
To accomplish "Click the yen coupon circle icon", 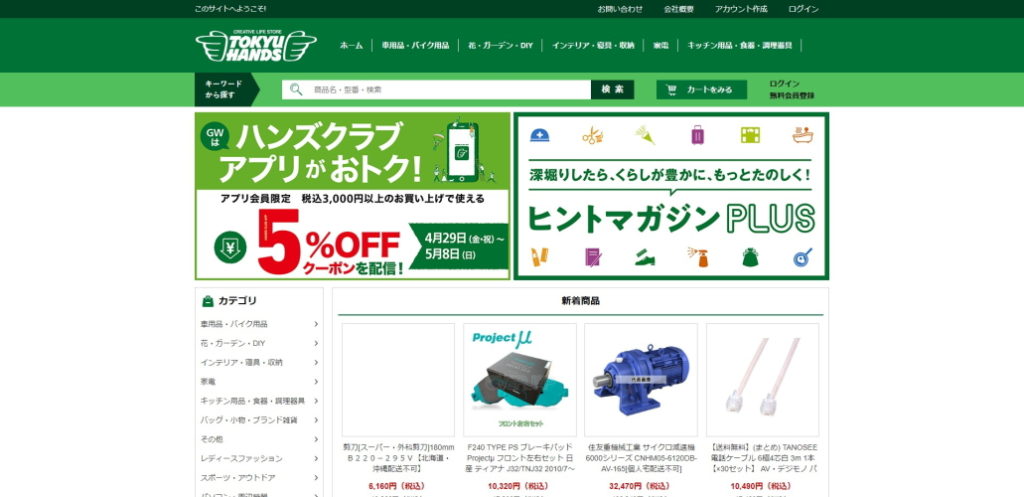I will pyautogui.click(x=230, y=247).
